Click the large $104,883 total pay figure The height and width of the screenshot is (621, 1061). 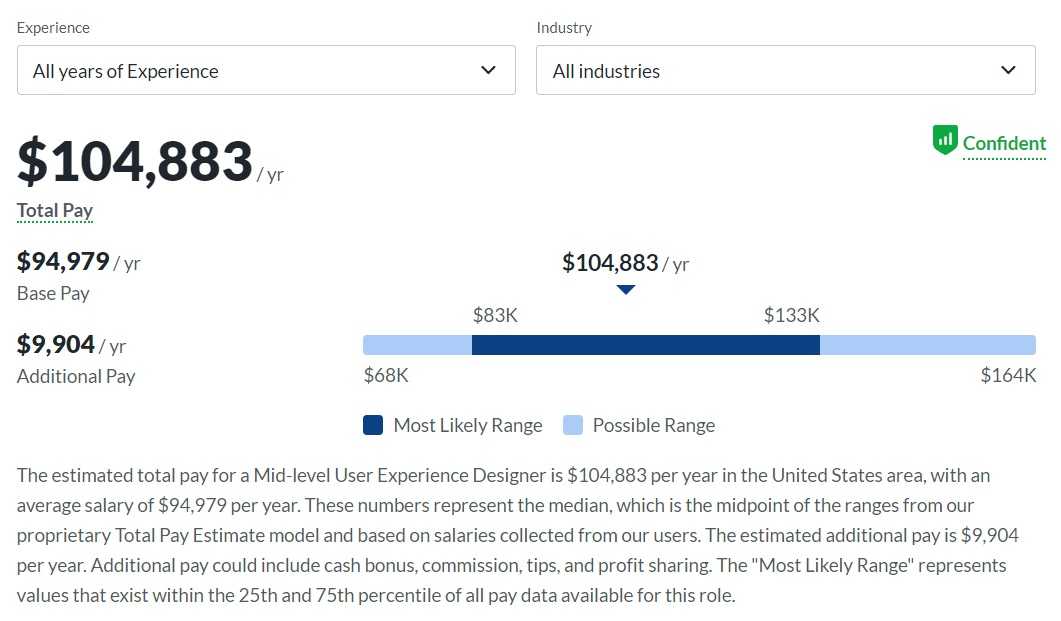[135, 162]
